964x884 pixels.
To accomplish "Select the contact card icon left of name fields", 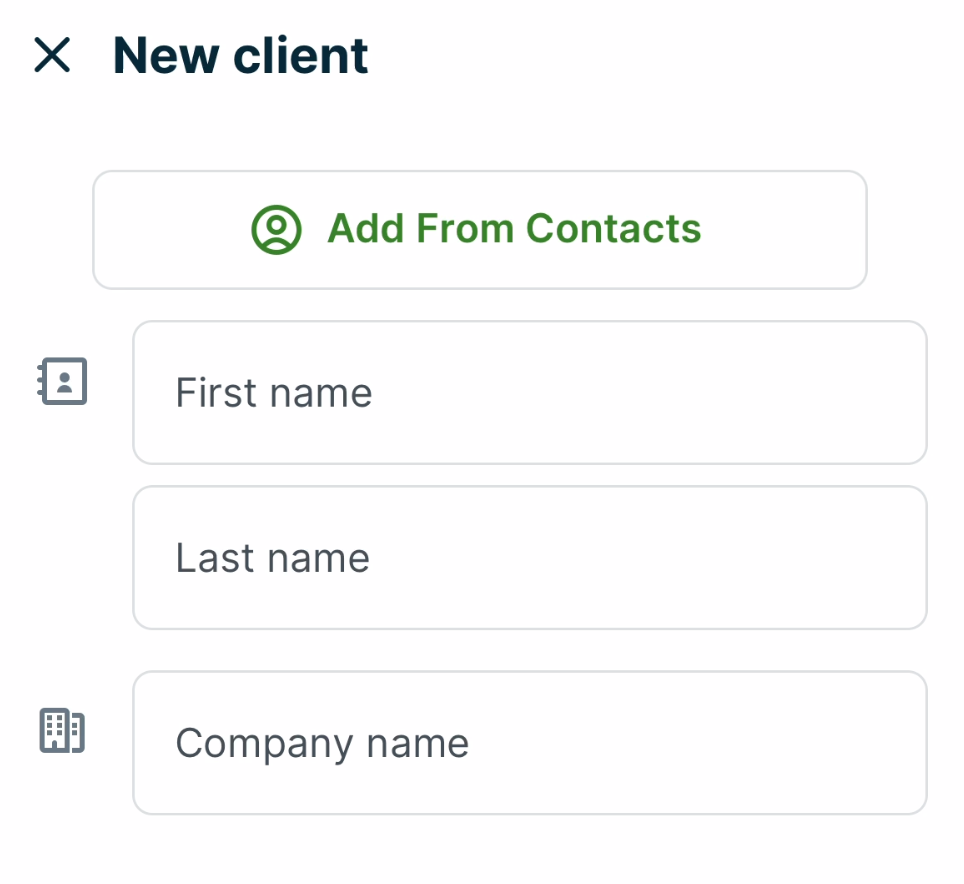I will click(x=63, y=381).
